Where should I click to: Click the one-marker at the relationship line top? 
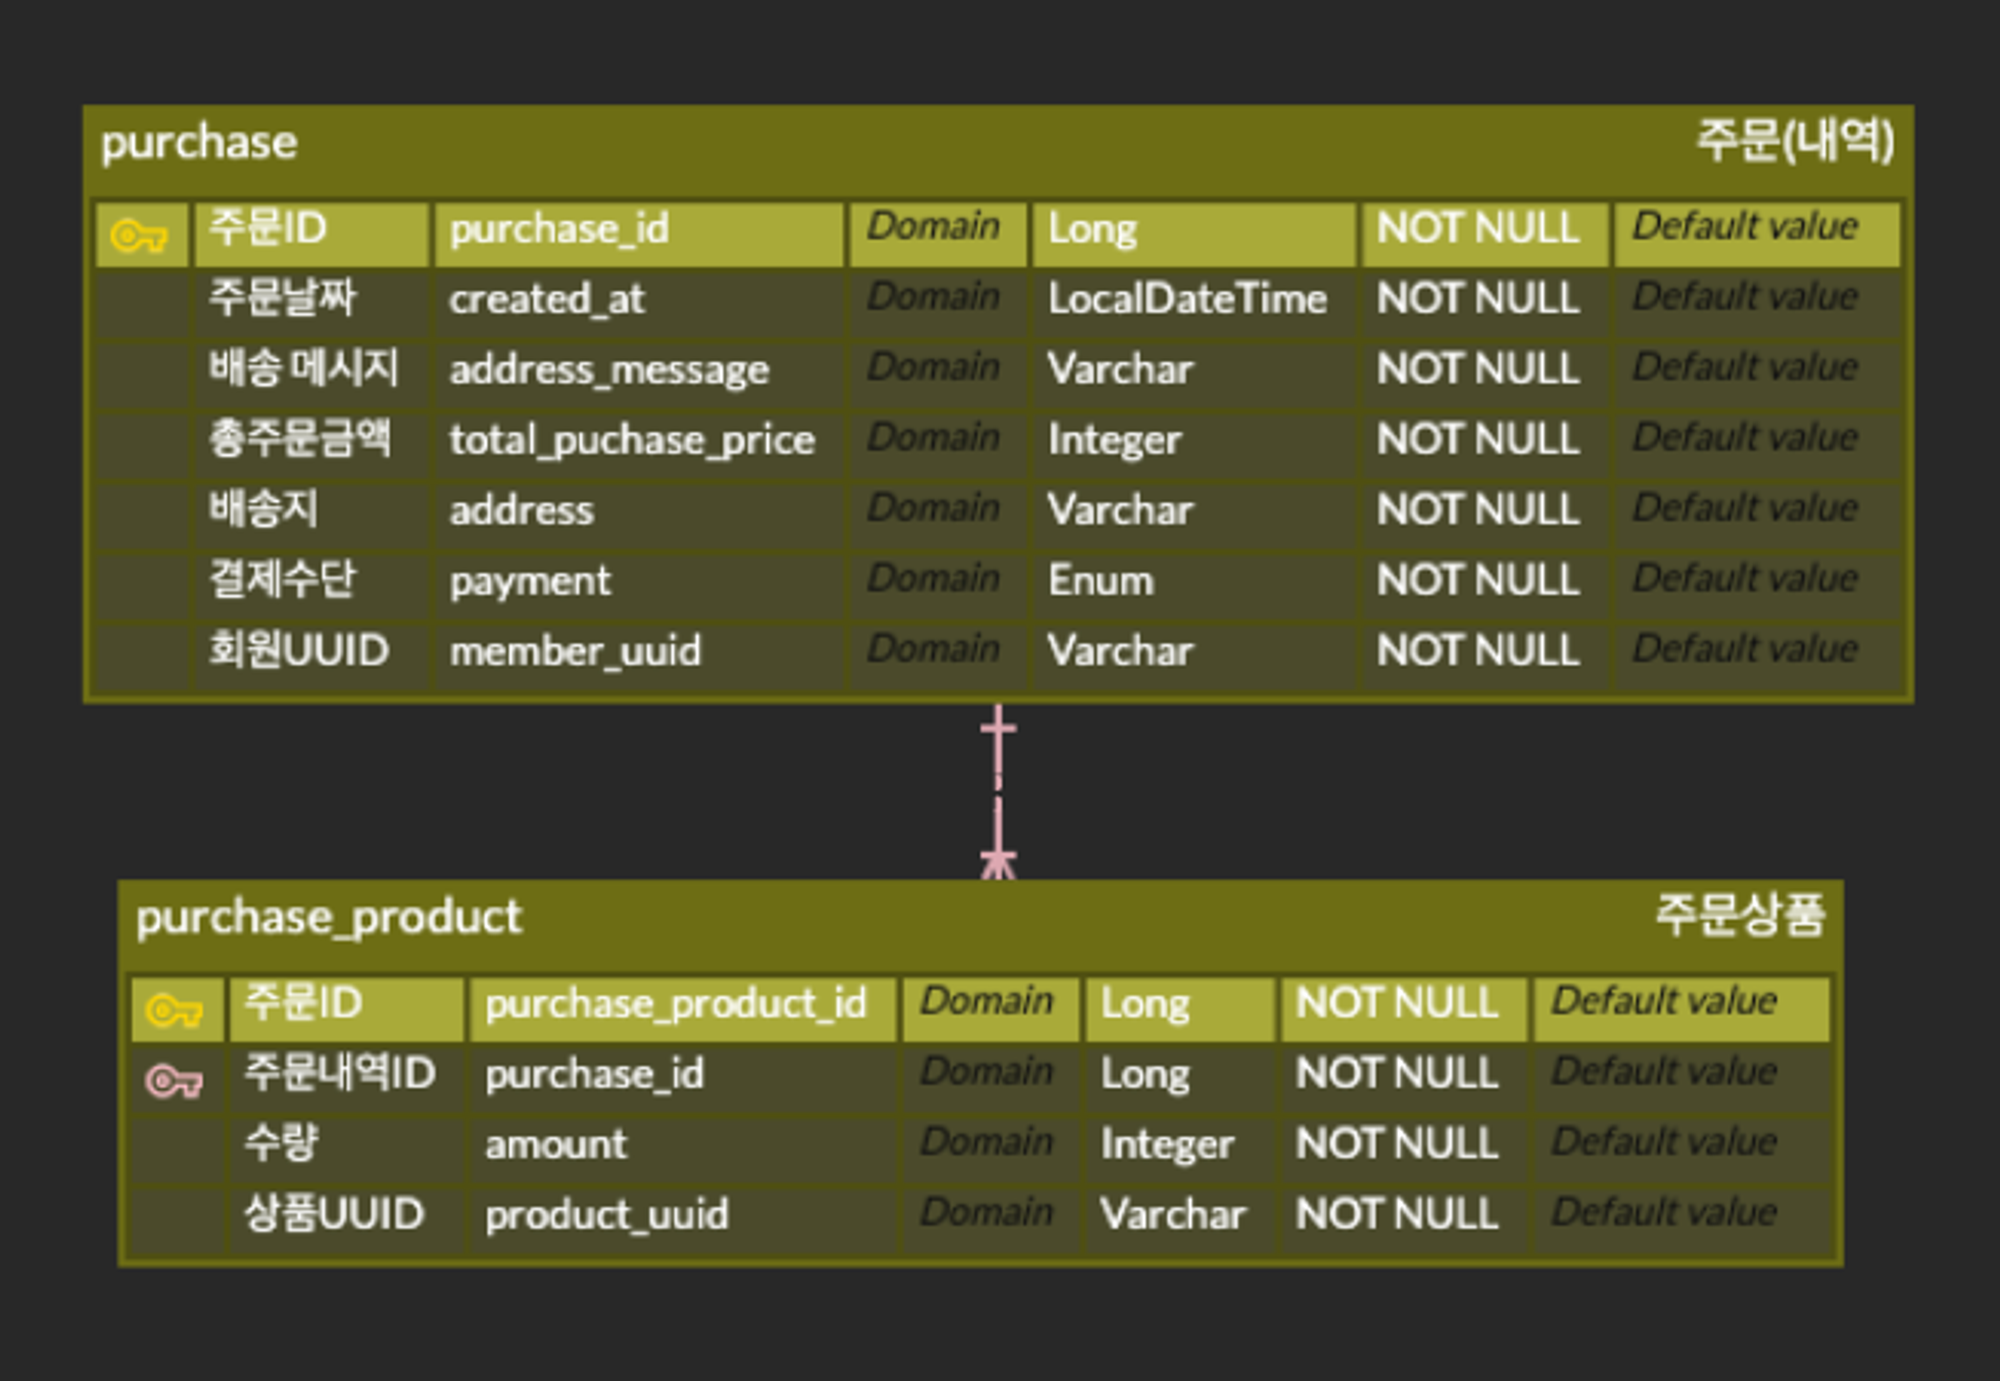(998, 727)
